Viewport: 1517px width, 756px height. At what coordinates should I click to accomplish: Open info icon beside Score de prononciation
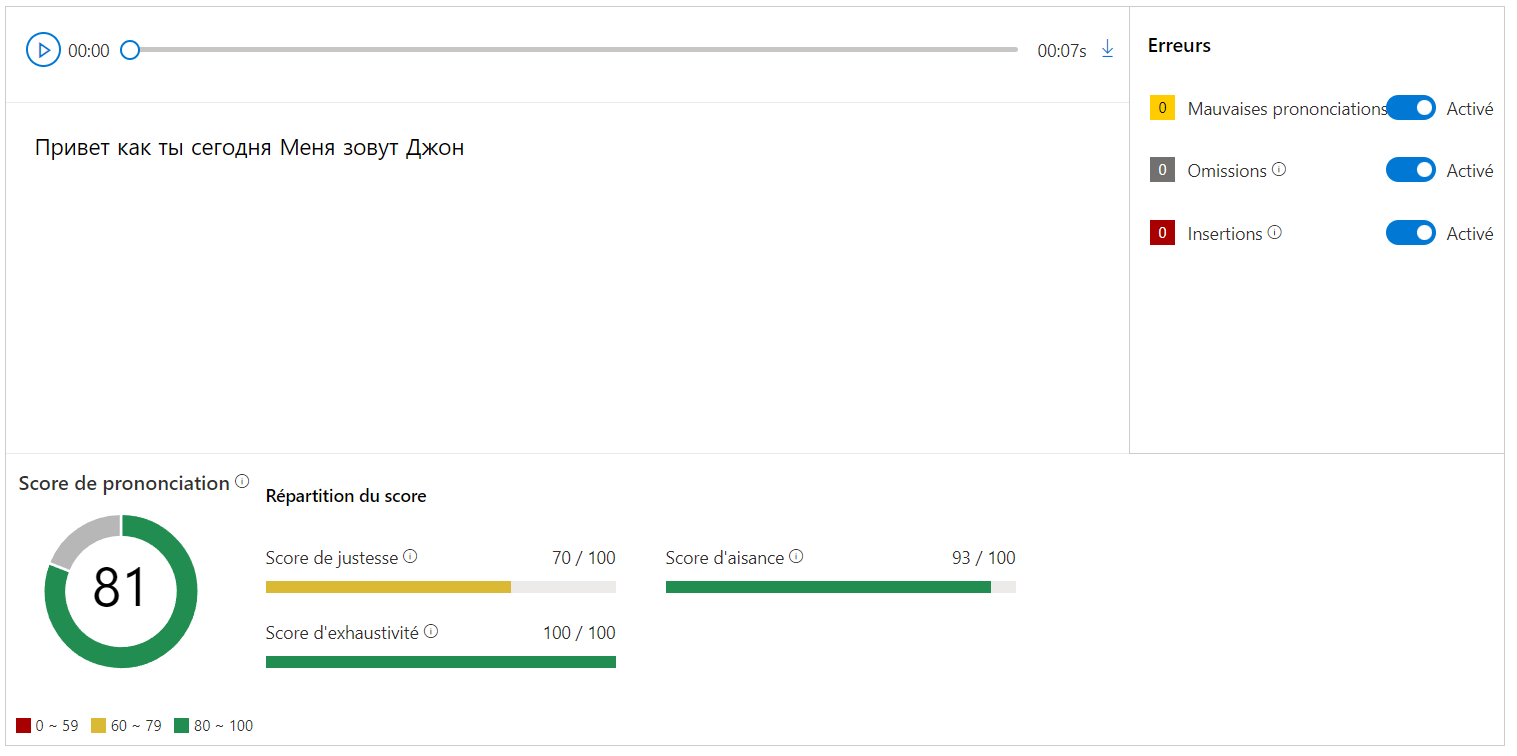[242, 482]
